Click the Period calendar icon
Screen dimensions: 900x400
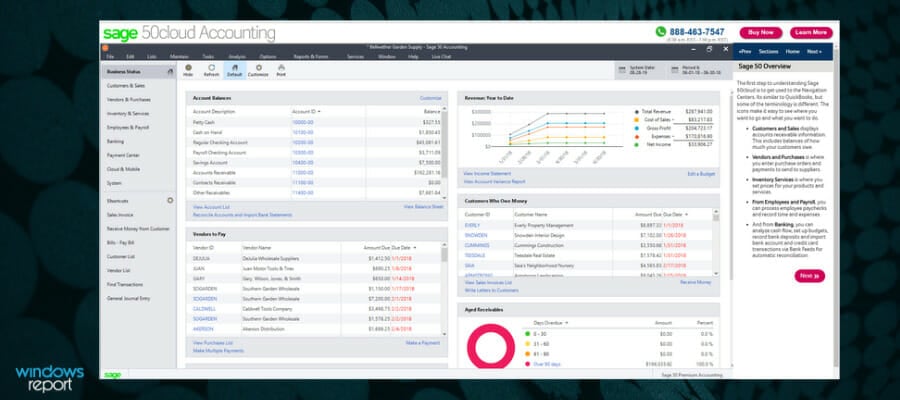tap(674, 71)
